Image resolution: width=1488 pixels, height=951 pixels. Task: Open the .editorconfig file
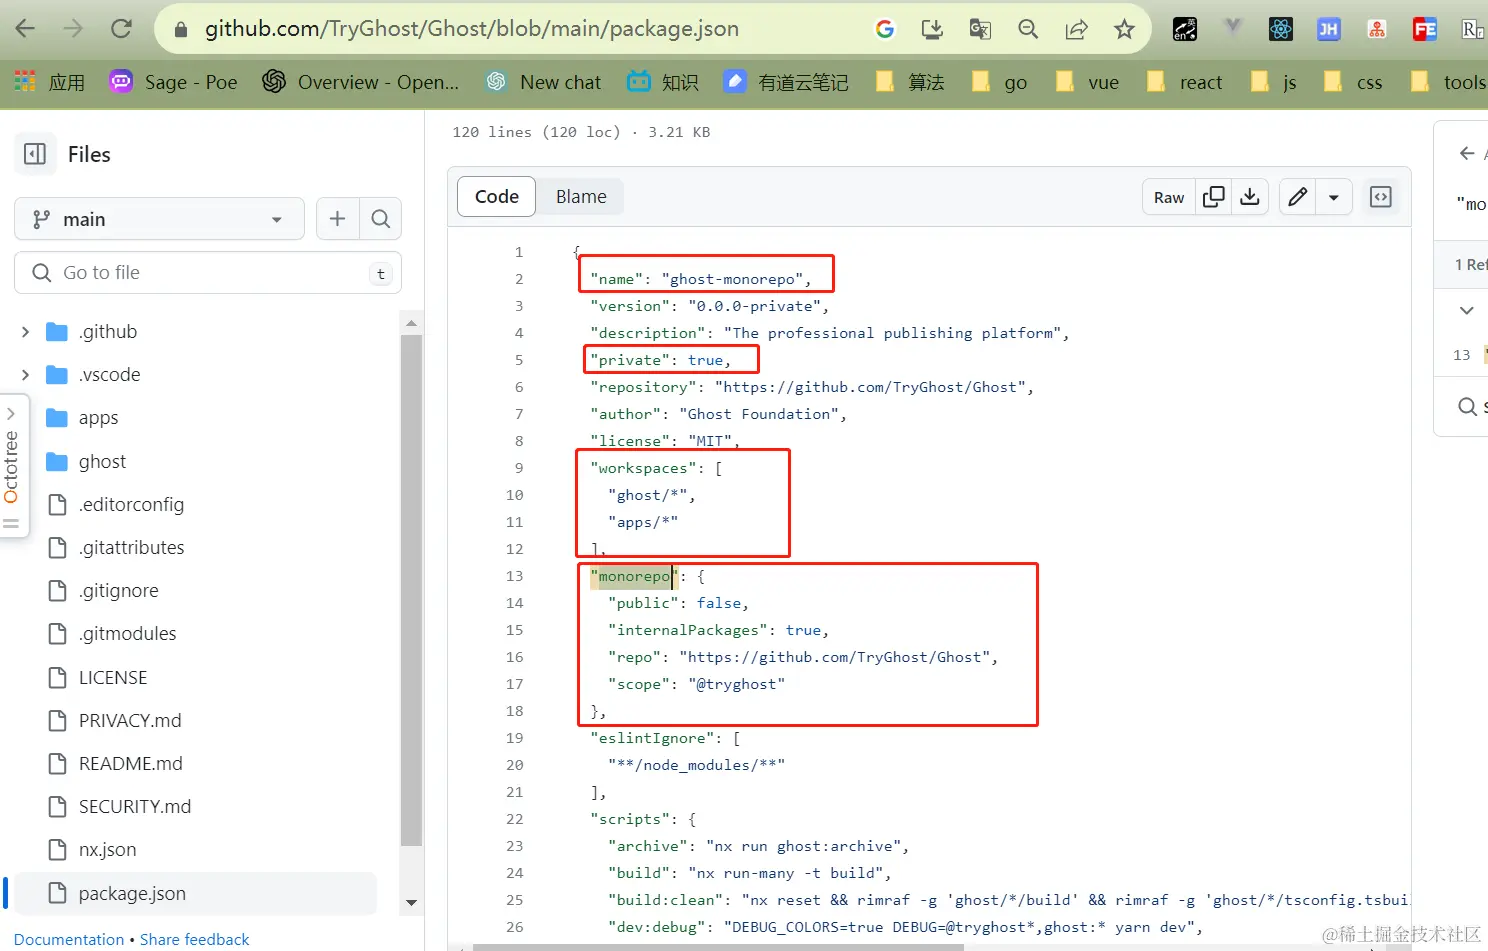(131, 505)
